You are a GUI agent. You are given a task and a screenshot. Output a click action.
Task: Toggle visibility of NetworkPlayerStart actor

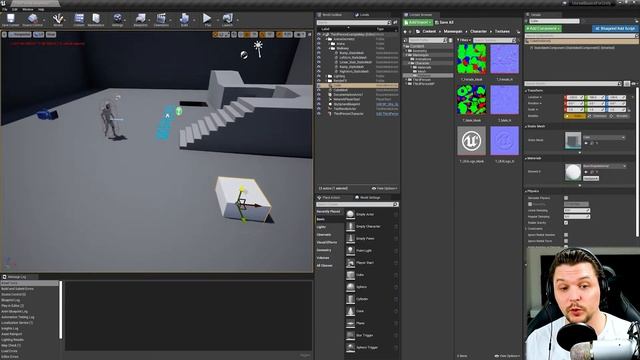click(319, 99)
